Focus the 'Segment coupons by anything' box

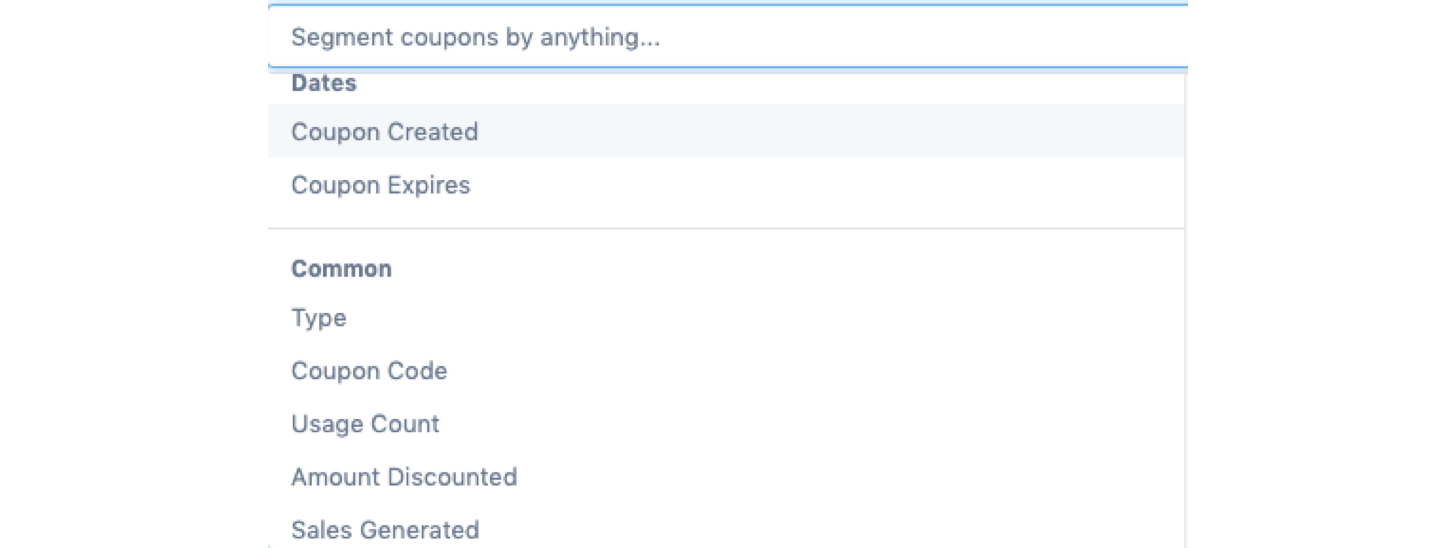click(x=726, y=38)
